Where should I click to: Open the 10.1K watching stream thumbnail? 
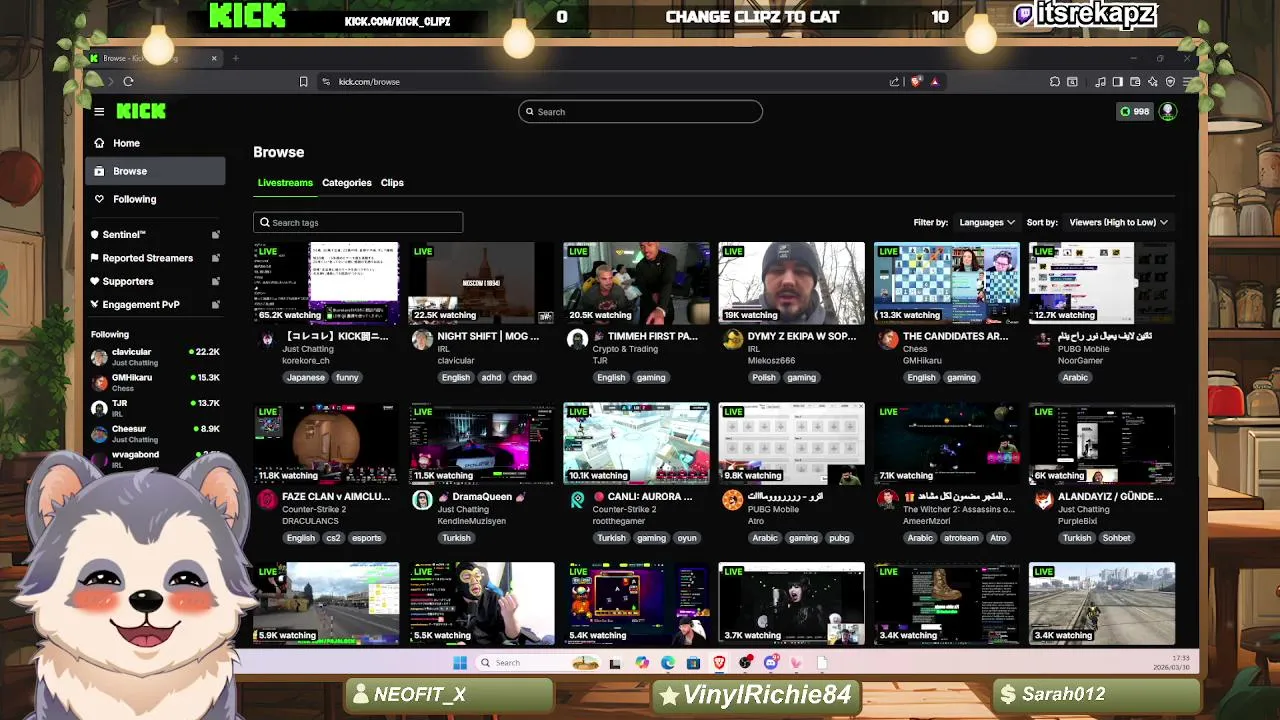click(x=636, y=443)
